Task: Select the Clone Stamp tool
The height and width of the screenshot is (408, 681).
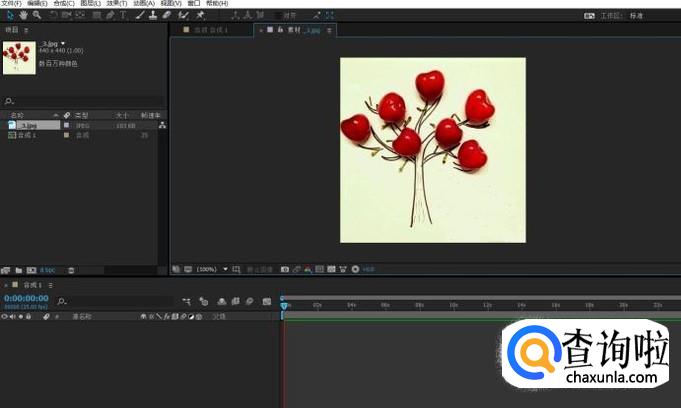Action: pyautogui.click(x=153, y=15)
